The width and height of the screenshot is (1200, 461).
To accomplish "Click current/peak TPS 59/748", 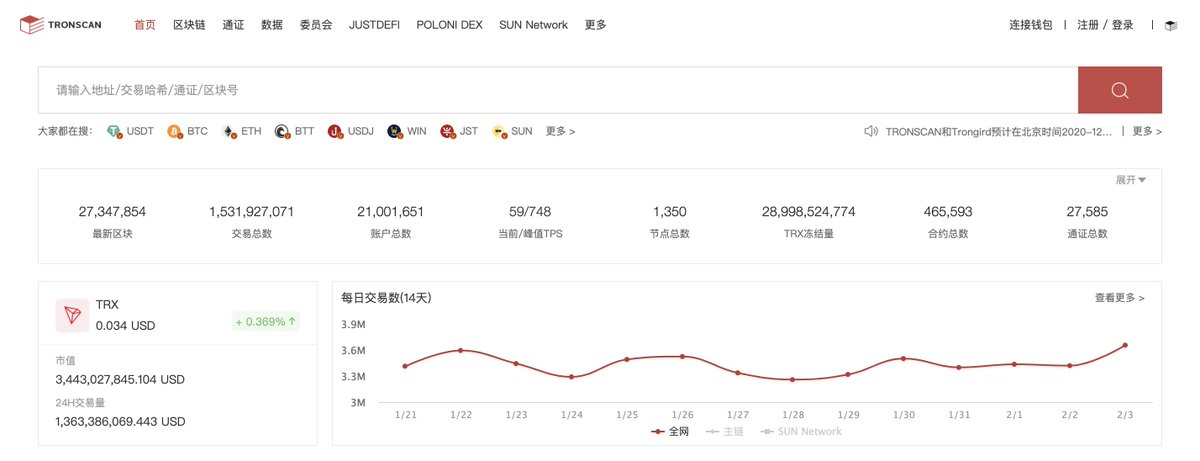I will [x=530, y=212].
